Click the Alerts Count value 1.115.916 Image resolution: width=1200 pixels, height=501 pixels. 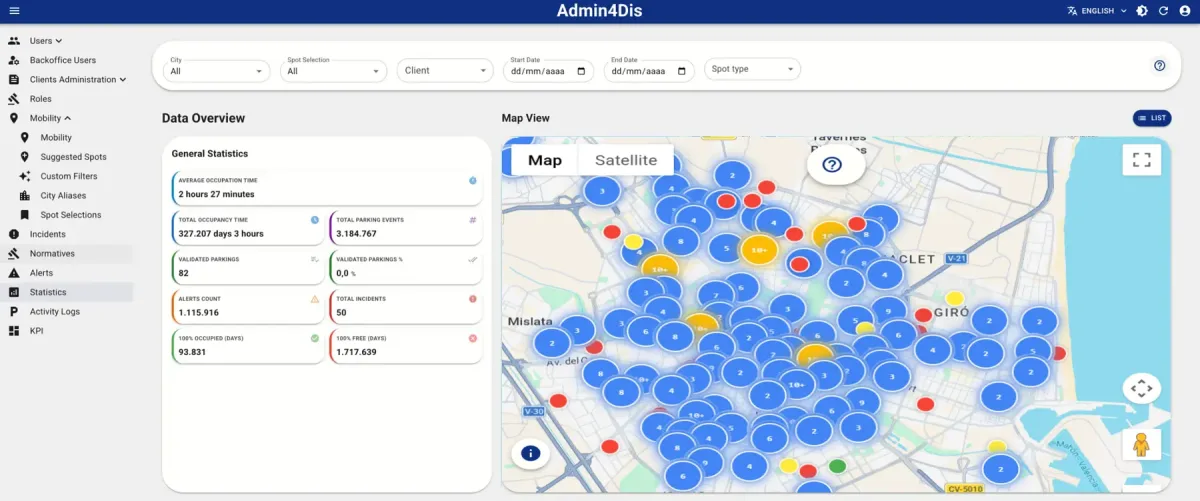(199, 312)
